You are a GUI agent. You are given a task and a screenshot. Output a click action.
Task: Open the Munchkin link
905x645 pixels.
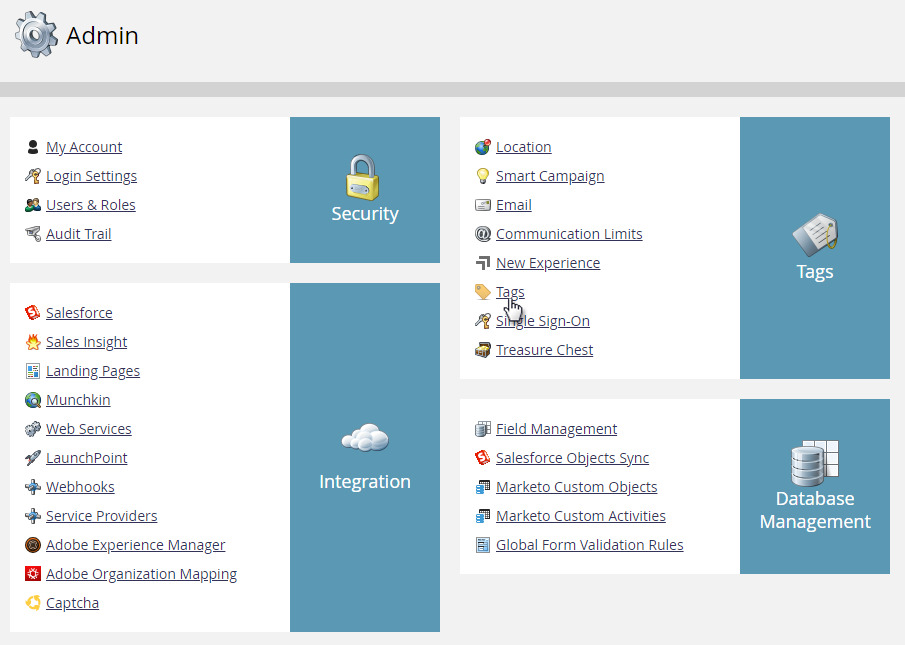[78, 400]
